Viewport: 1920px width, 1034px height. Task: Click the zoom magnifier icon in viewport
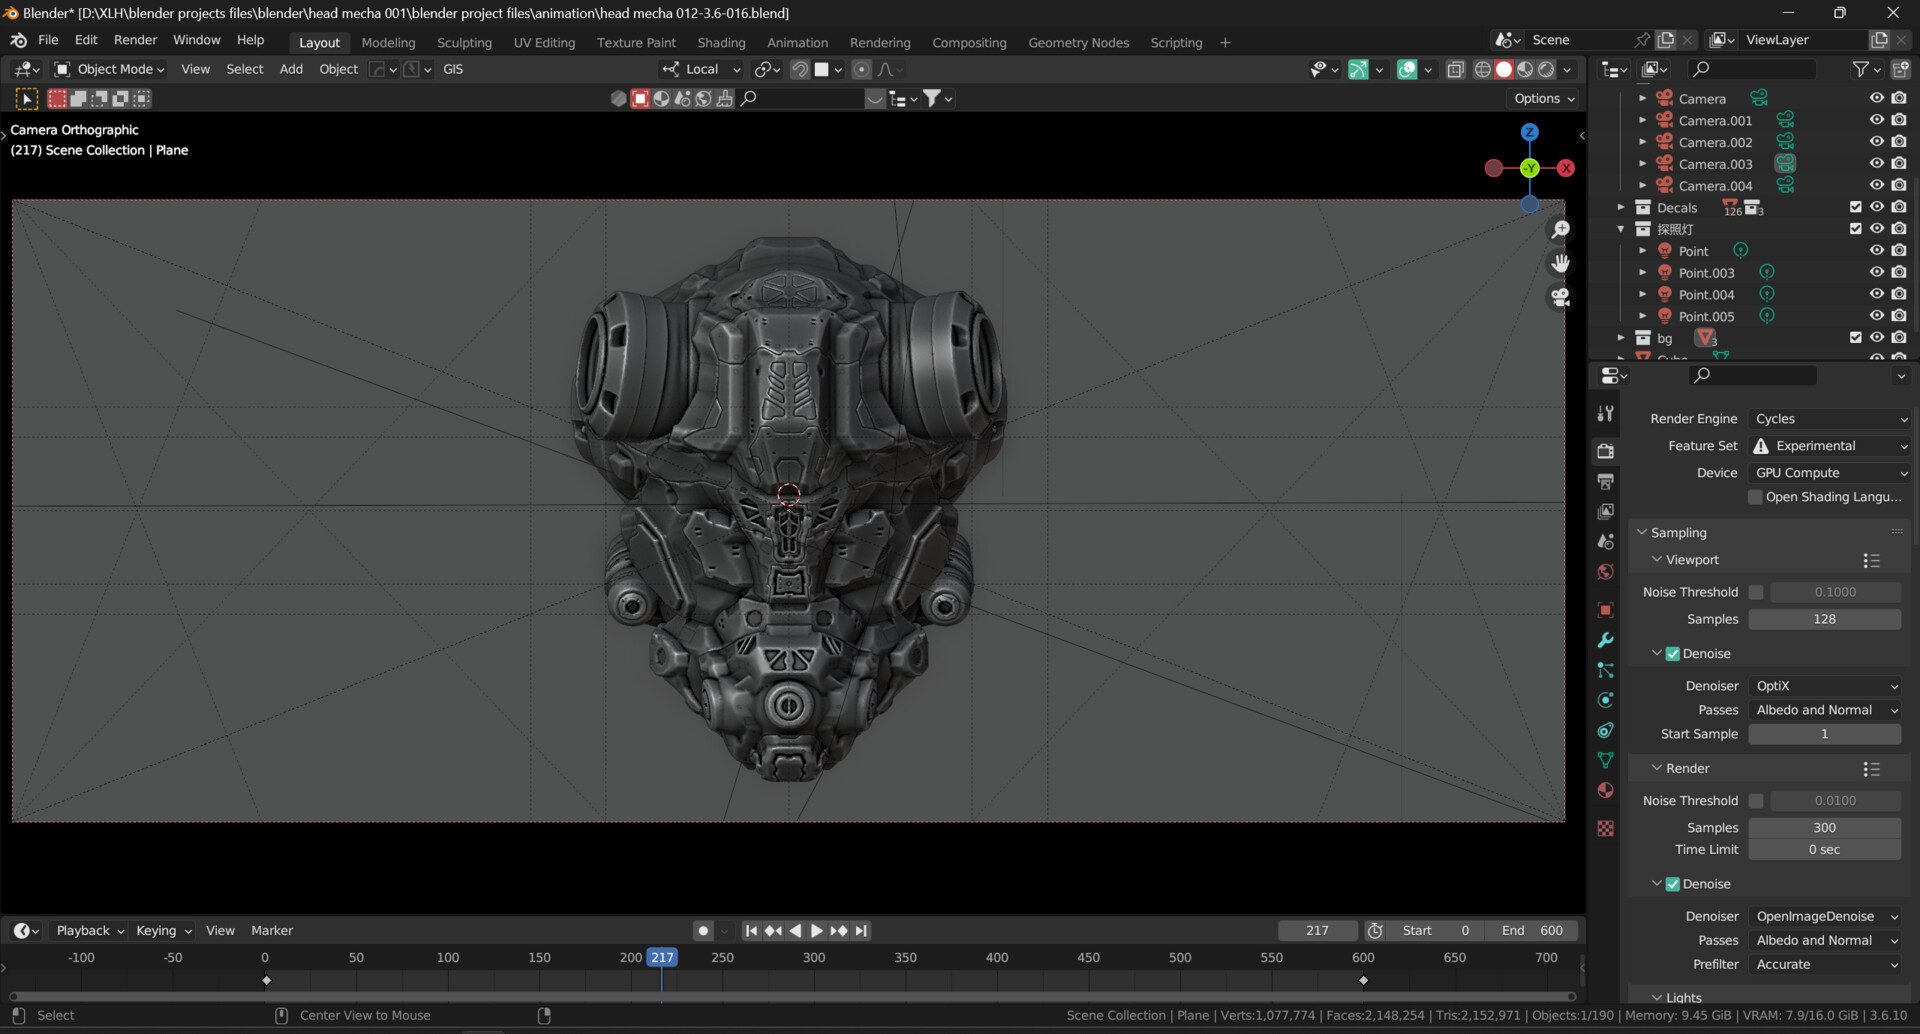point(1560,230)
